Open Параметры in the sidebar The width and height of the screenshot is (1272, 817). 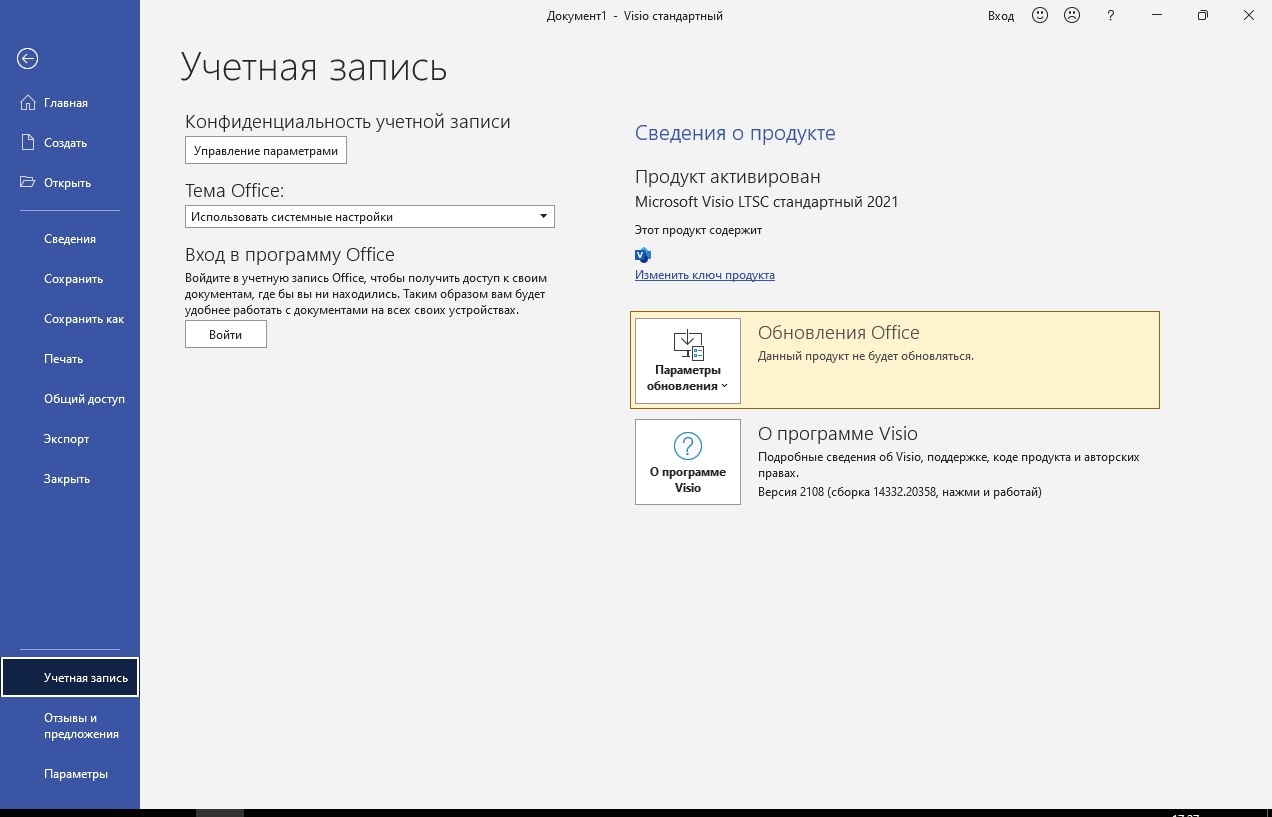(x=70, y=774)
